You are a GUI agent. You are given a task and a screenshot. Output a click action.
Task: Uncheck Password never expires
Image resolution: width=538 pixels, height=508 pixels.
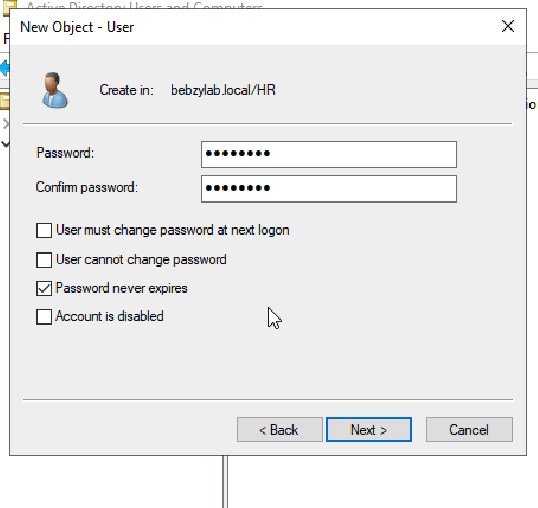(44, 288)
